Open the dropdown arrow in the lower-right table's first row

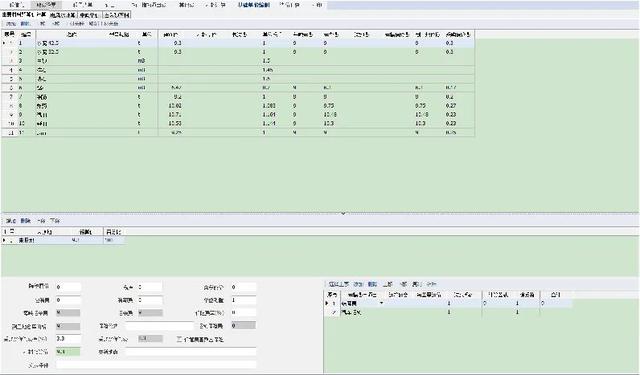coord(381,303)
